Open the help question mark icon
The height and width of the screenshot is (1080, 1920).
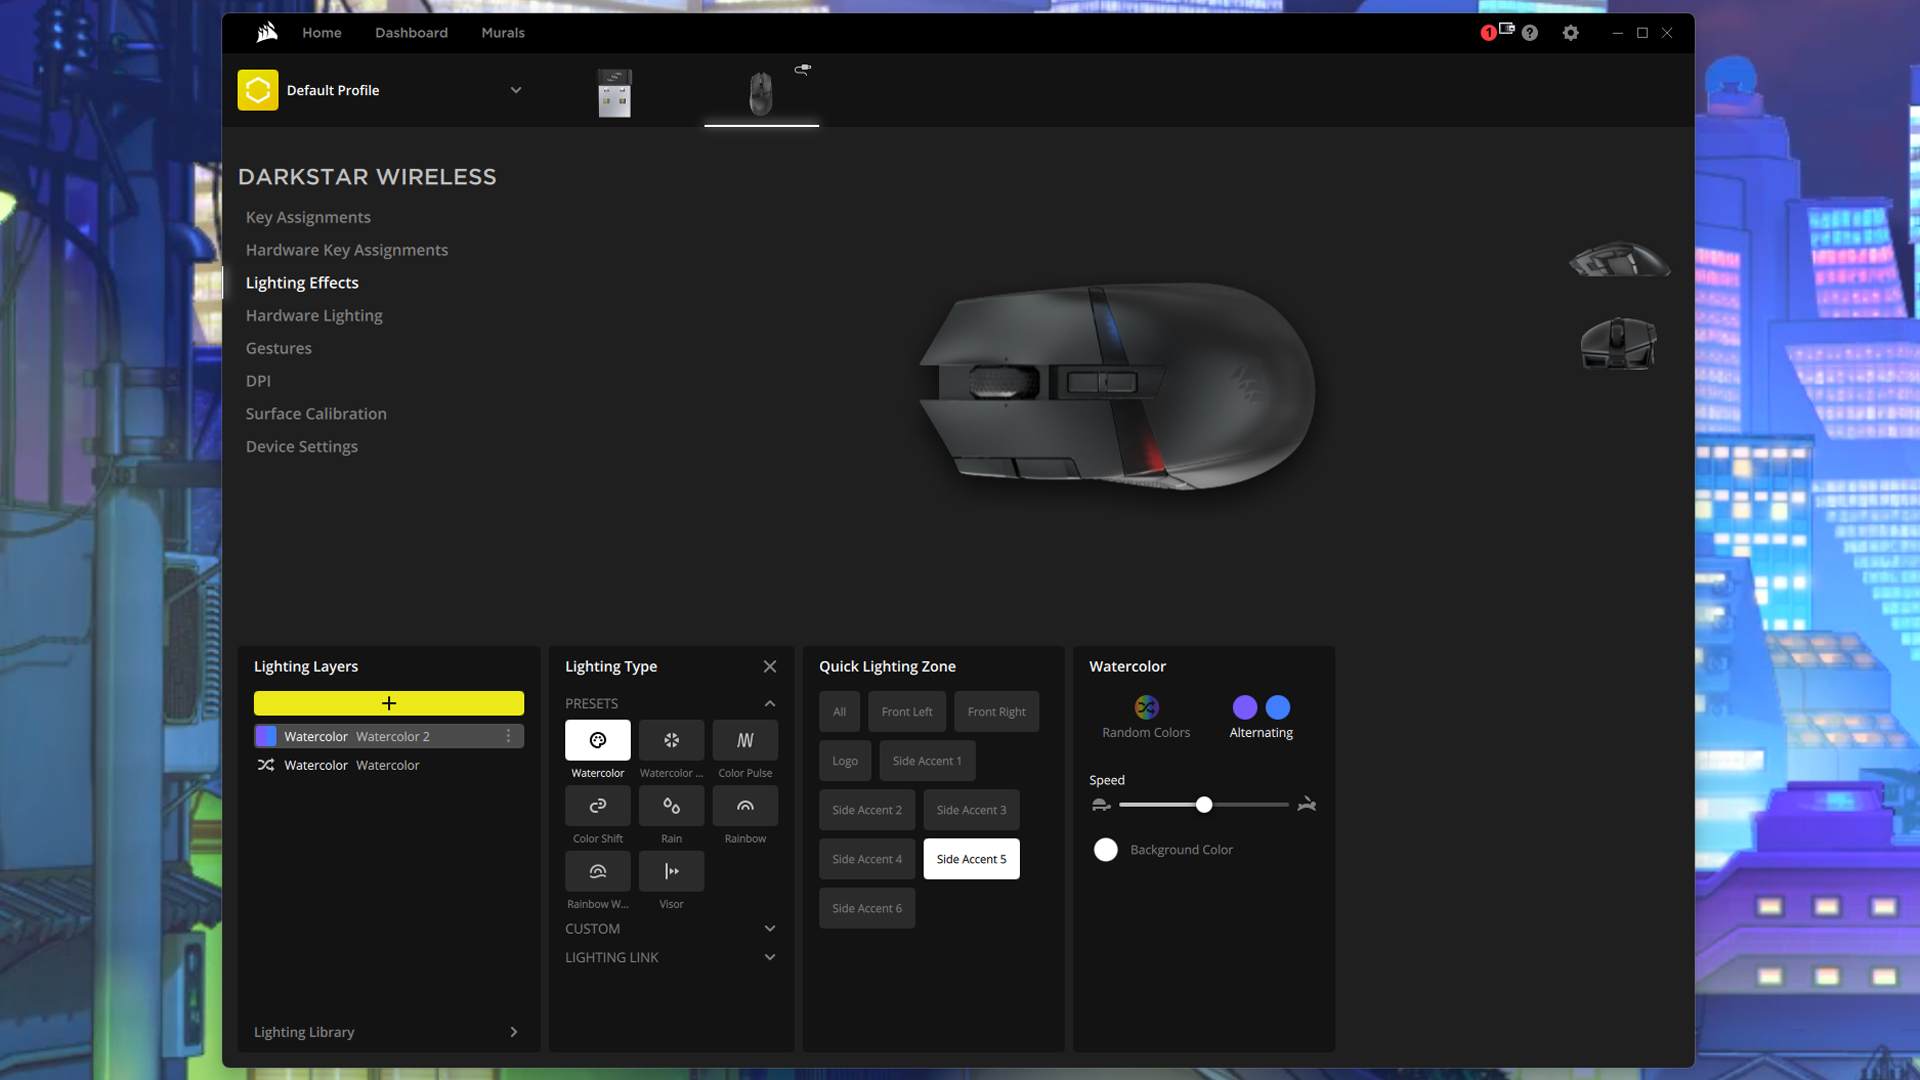pos(1530,33)
